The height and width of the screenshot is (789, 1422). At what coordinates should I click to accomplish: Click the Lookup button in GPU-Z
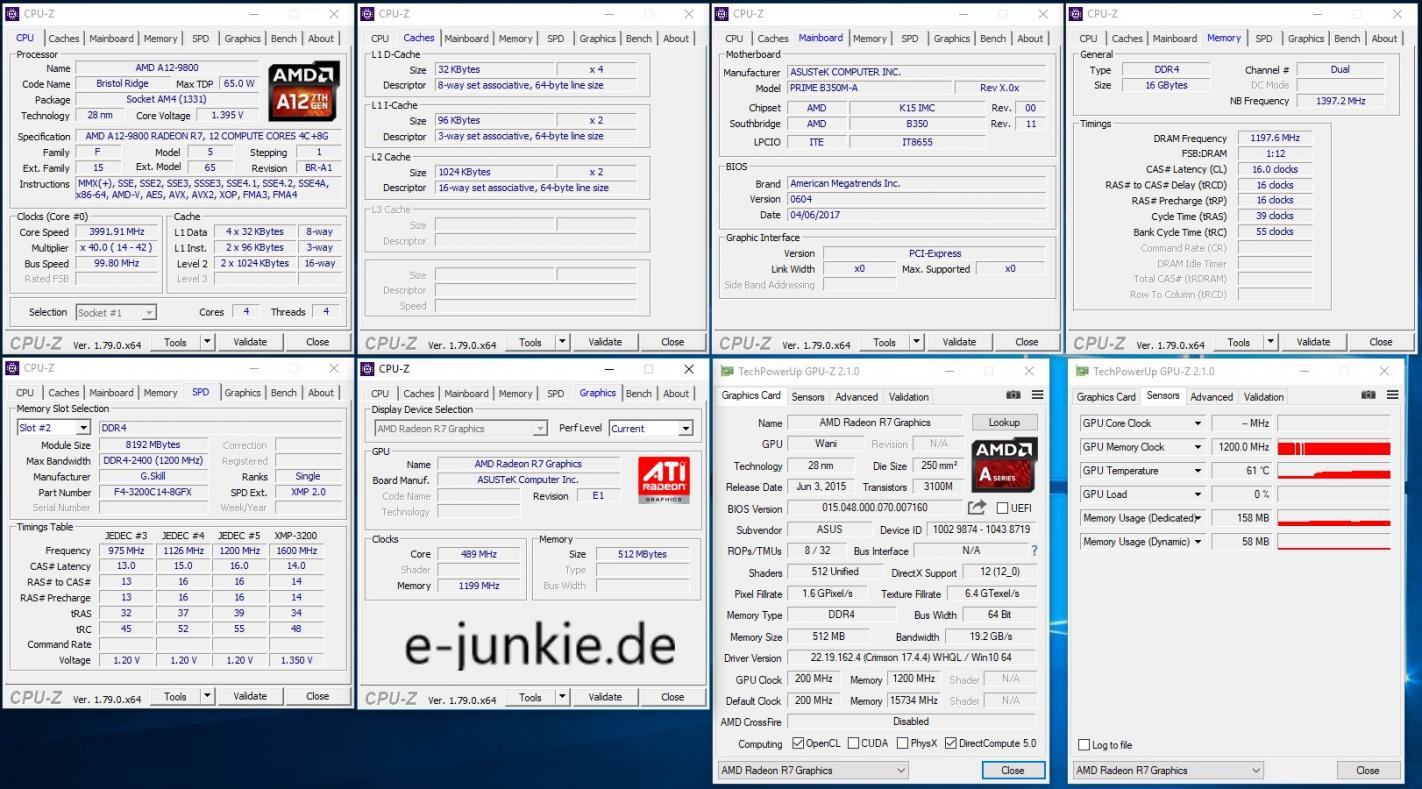(1004, 422)
